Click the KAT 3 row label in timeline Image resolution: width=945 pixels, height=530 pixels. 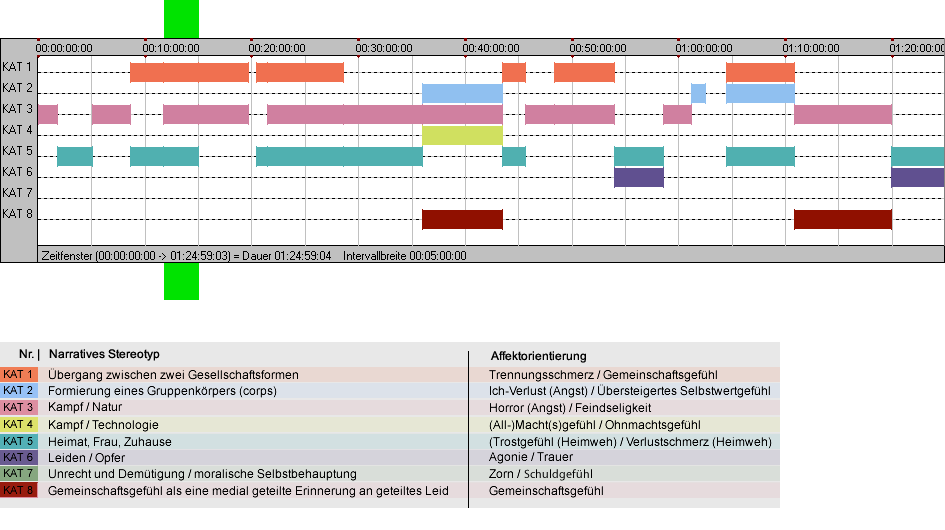pyautogui.click(x=17, y=109)
